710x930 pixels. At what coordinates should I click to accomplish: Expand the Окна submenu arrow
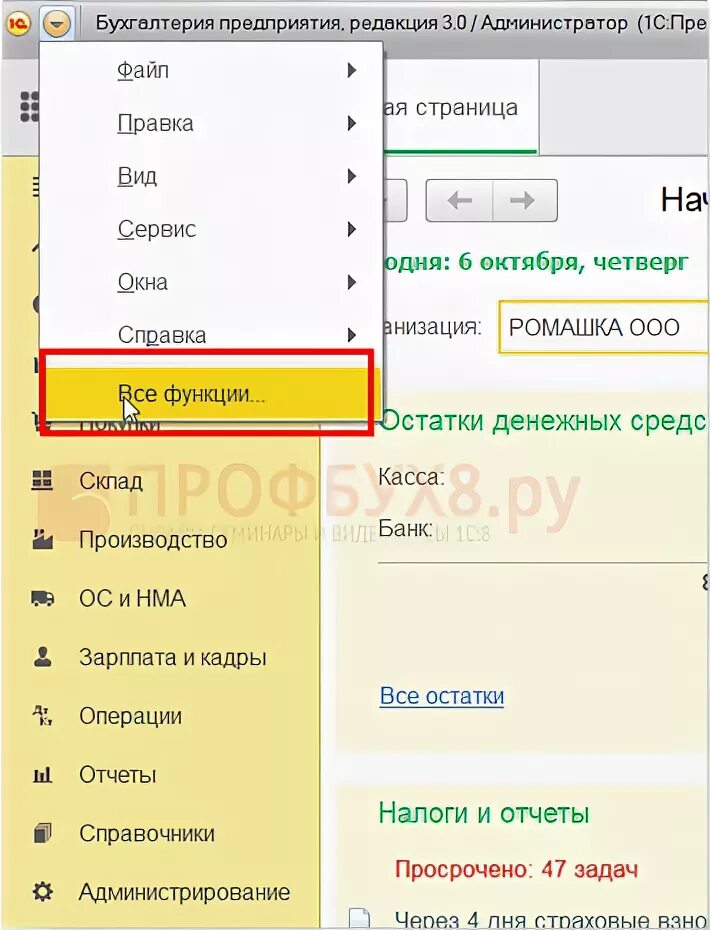tap(352, 282)
